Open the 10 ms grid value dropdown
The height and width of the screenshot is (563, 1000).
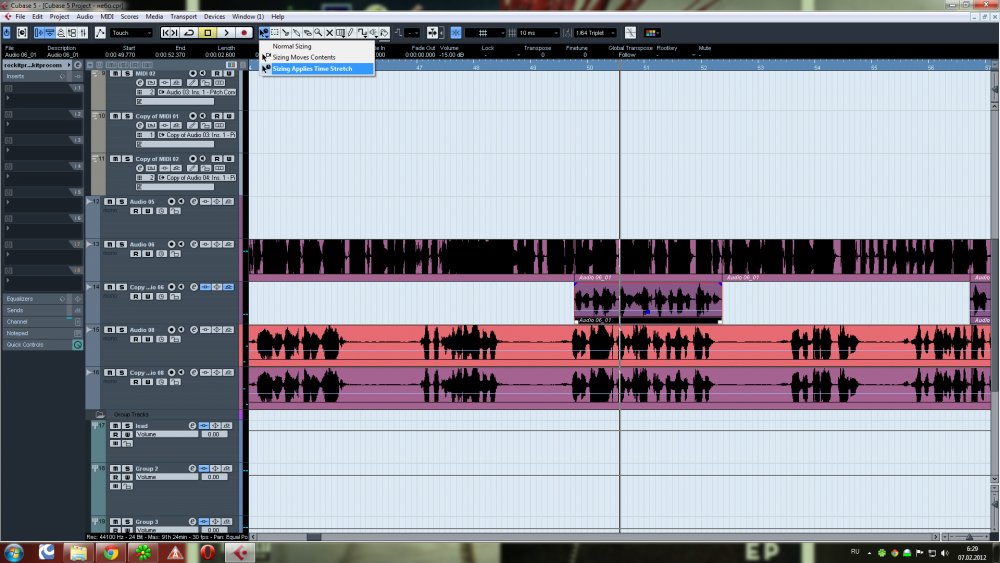pos(538,33)
